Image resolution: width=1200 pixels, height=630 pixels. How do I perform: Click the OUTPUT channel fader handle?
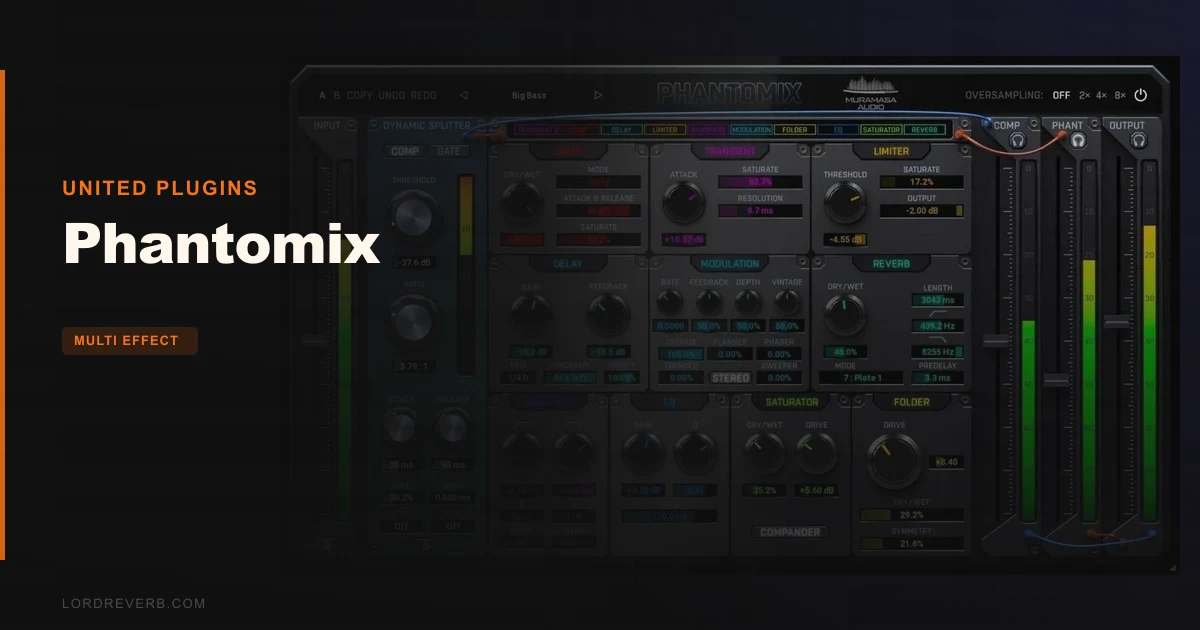point(1116,321)
